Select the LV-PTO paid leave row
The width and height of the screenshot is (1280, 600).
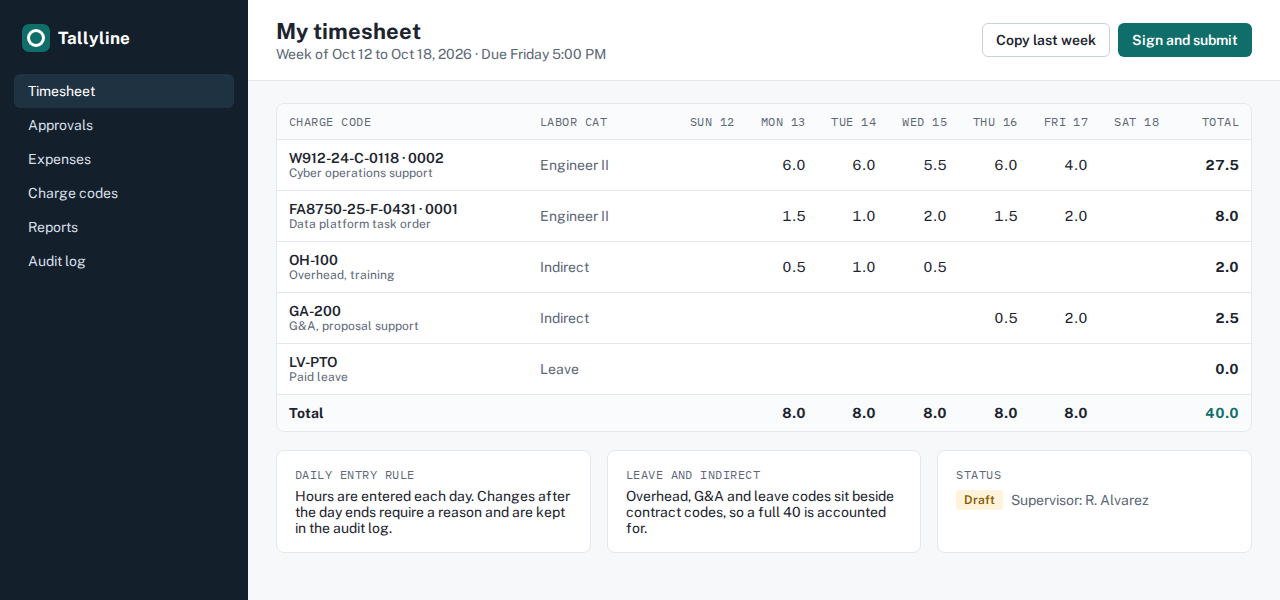764,369
